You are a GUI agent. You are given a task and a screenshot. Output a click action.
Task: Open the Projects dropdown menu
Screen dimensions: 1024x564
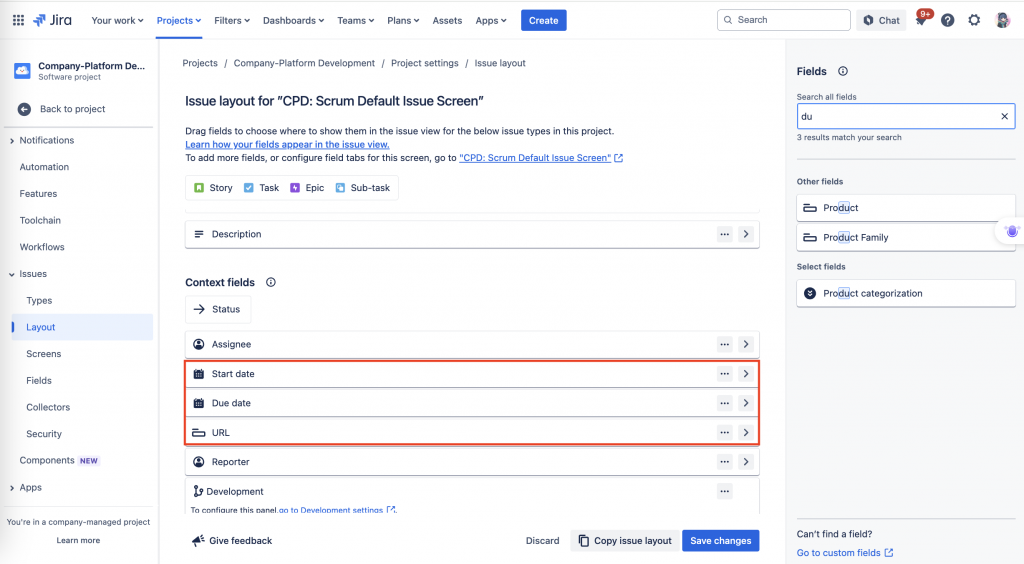click(180, 20)
